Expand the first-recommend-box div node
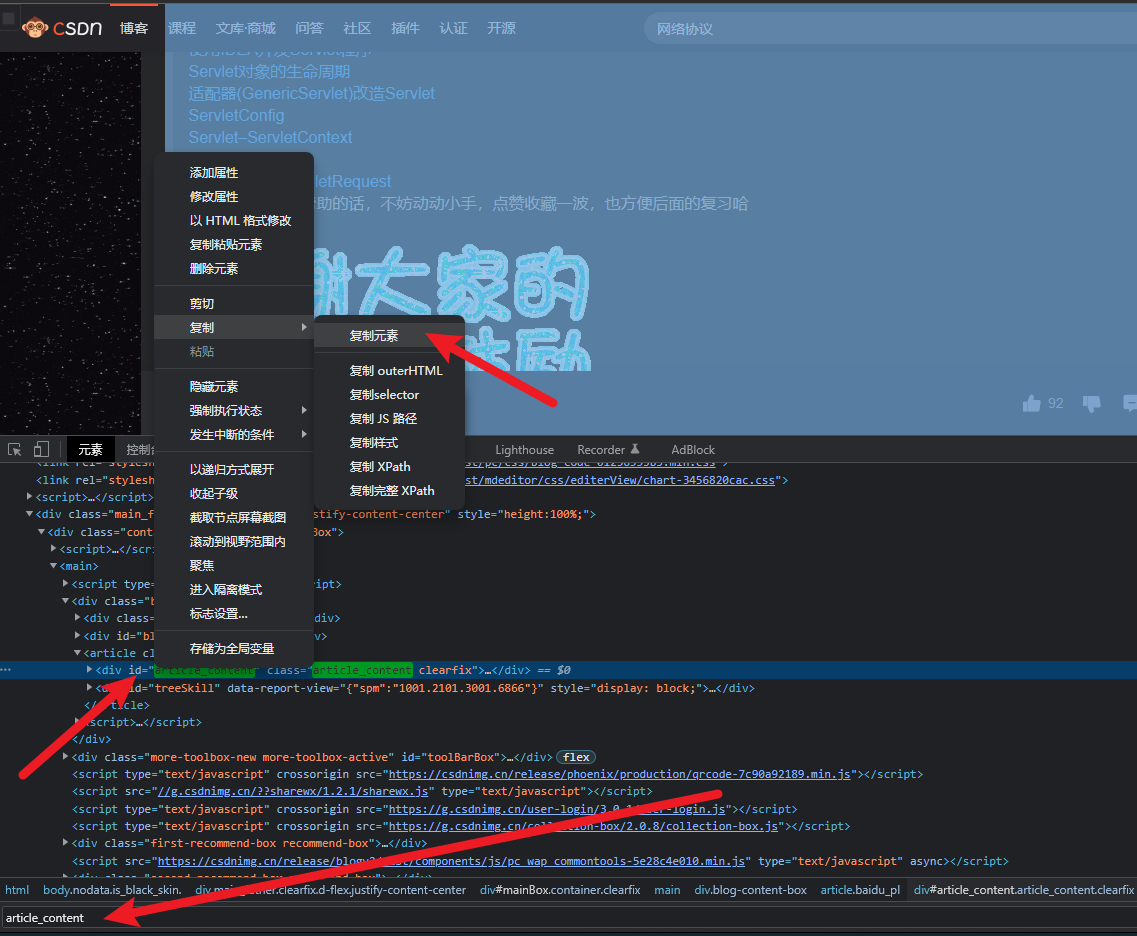 point(66,842)
